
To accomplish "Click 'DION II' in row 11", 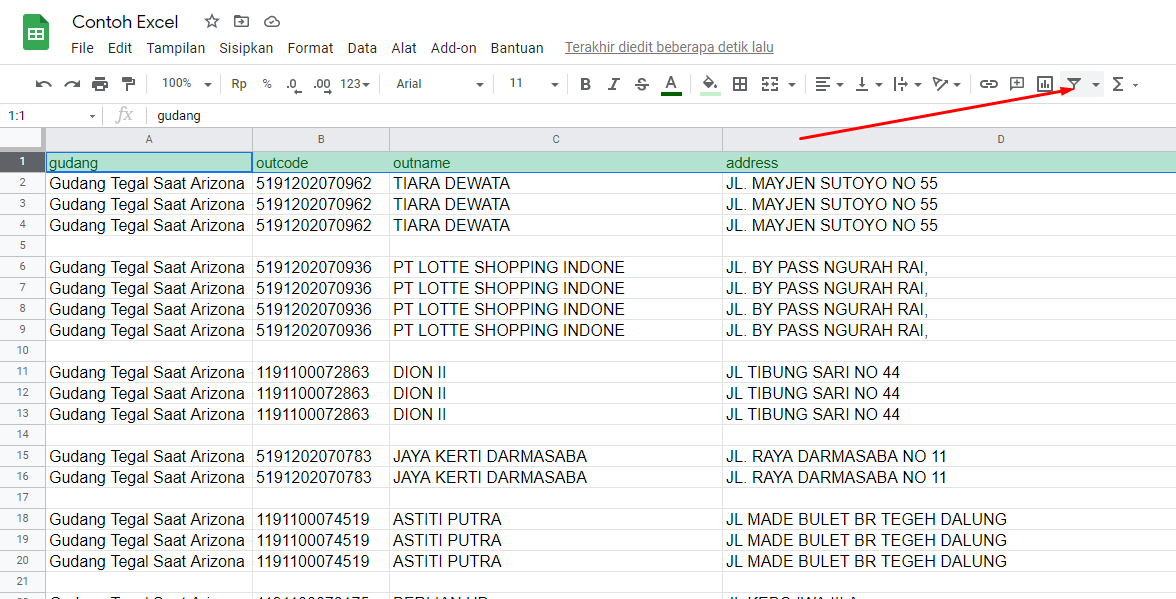I will 420,373.
